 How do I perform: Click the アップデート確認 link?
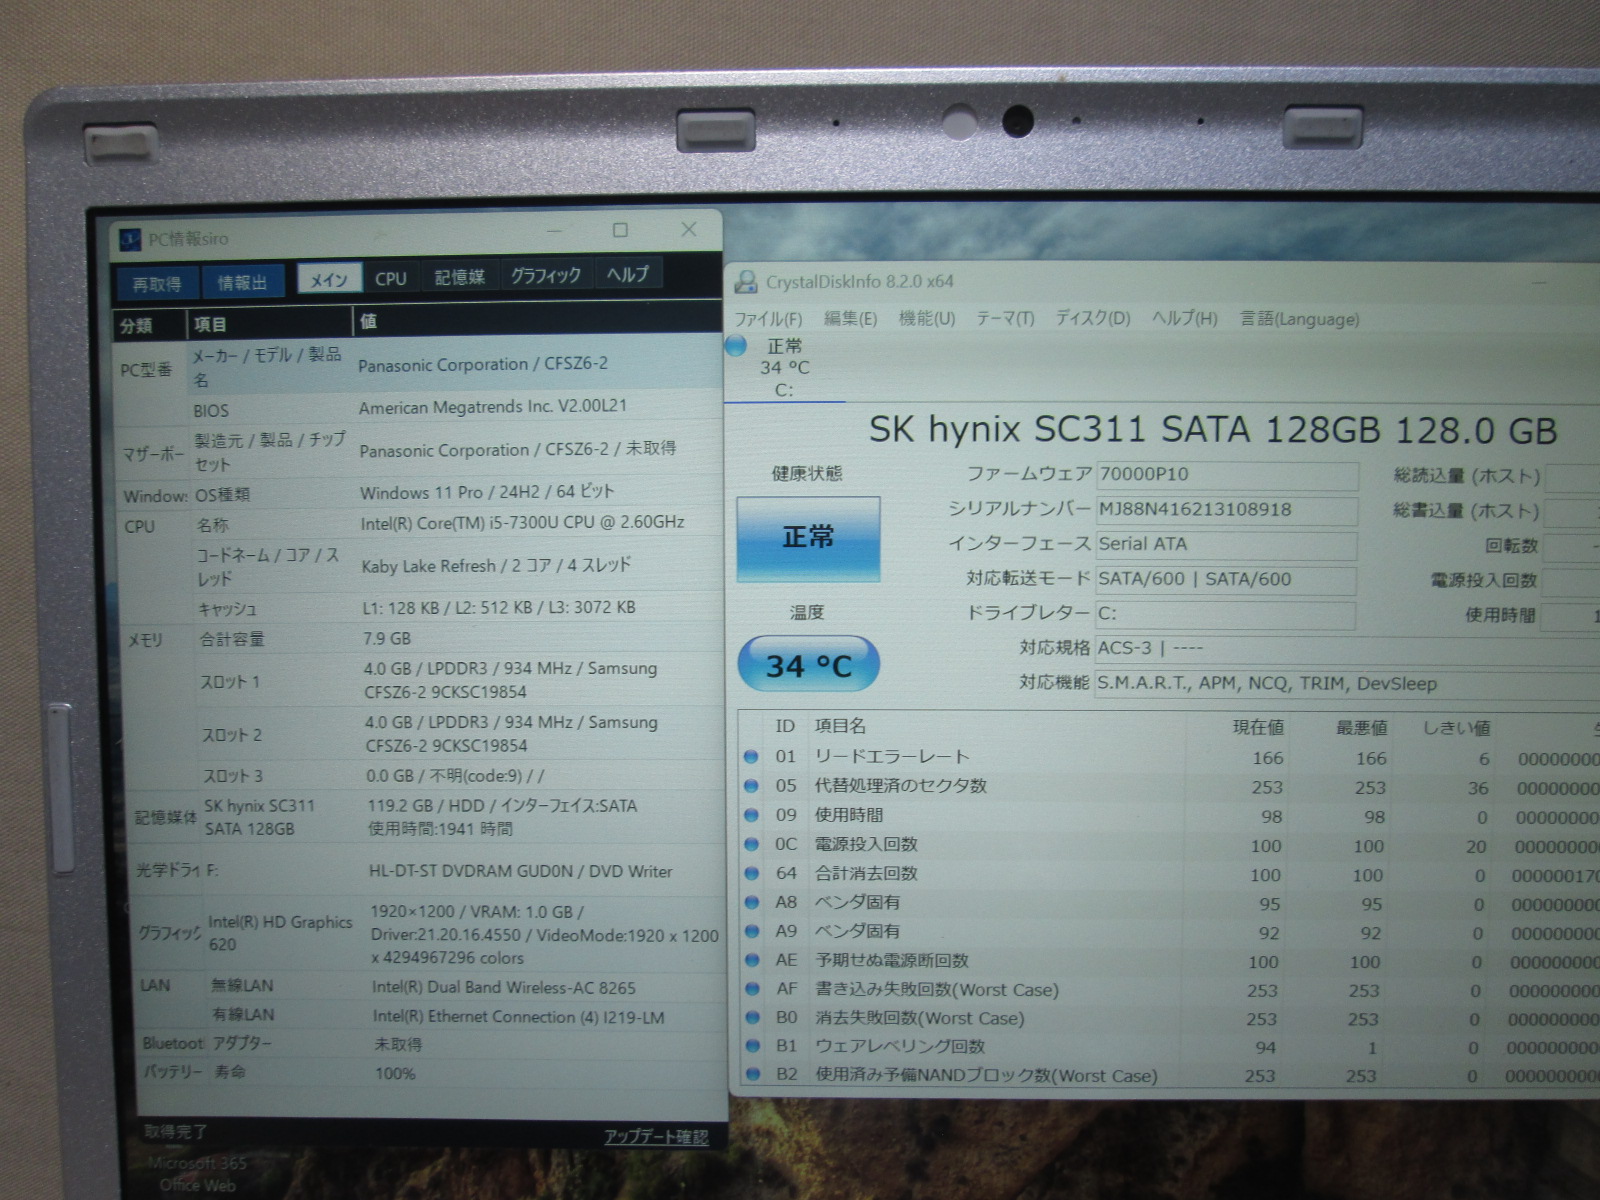tap(656, 1137)
